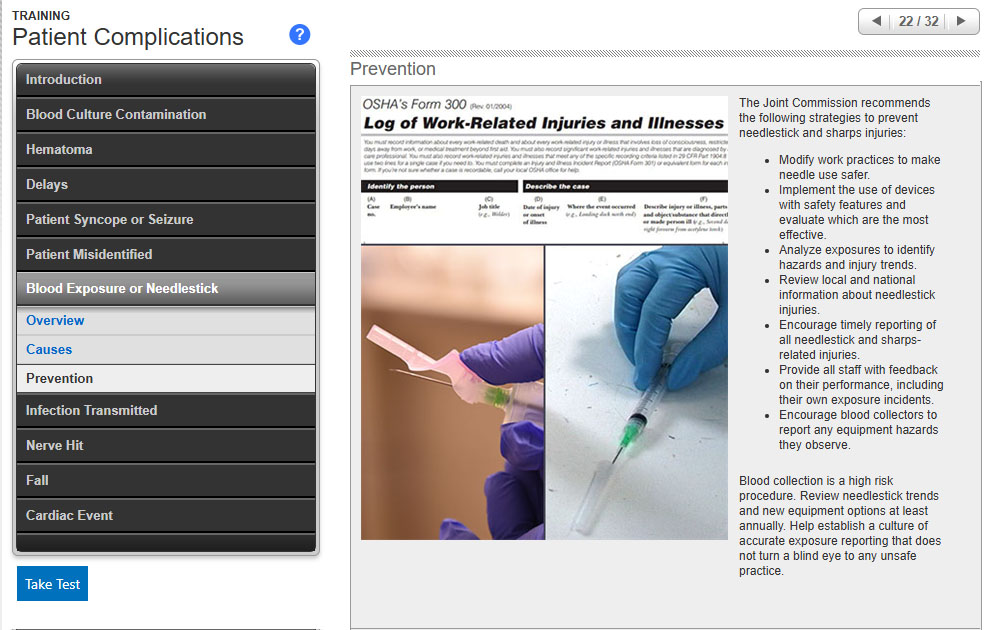Screen dimensions: 987x630
Task: Go to previous page arrow
Action: click(x=876, y=21)
